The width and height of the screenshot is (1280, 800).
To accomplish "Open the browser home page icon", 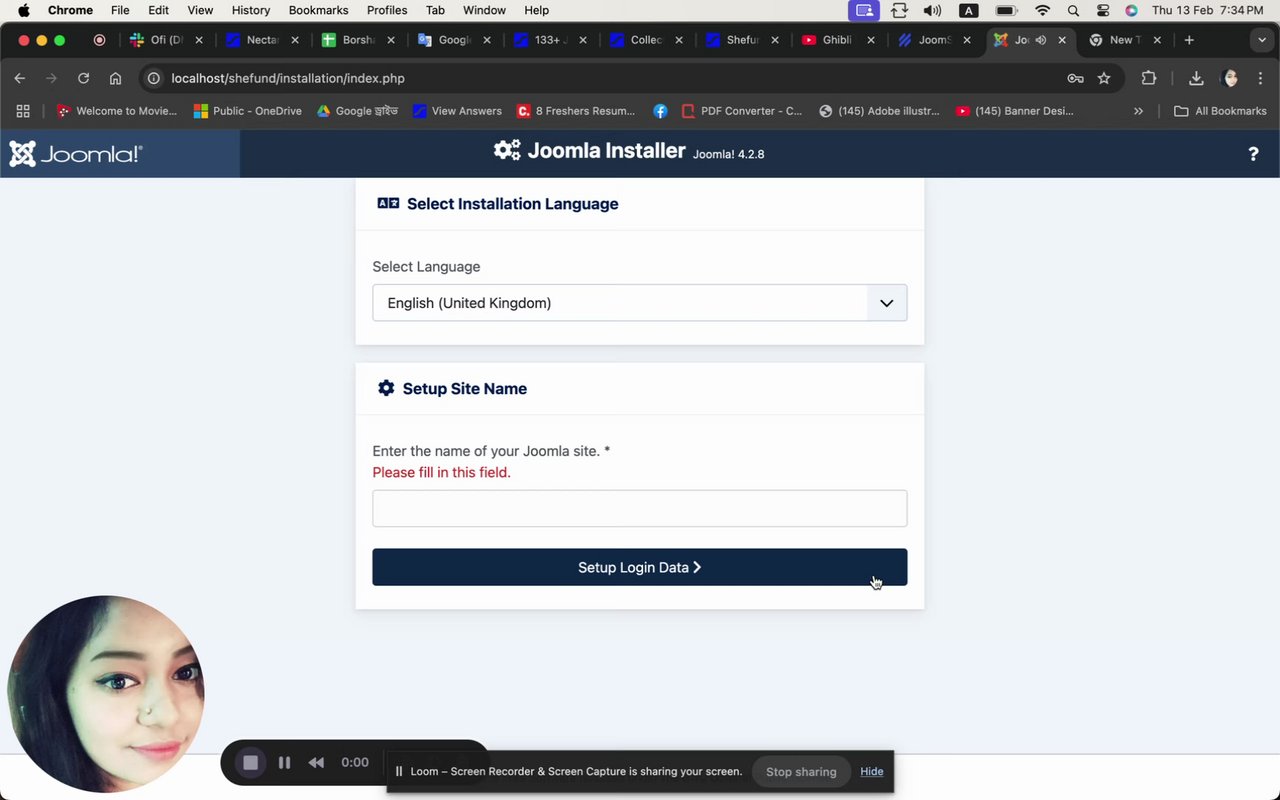I will point(116,78).
